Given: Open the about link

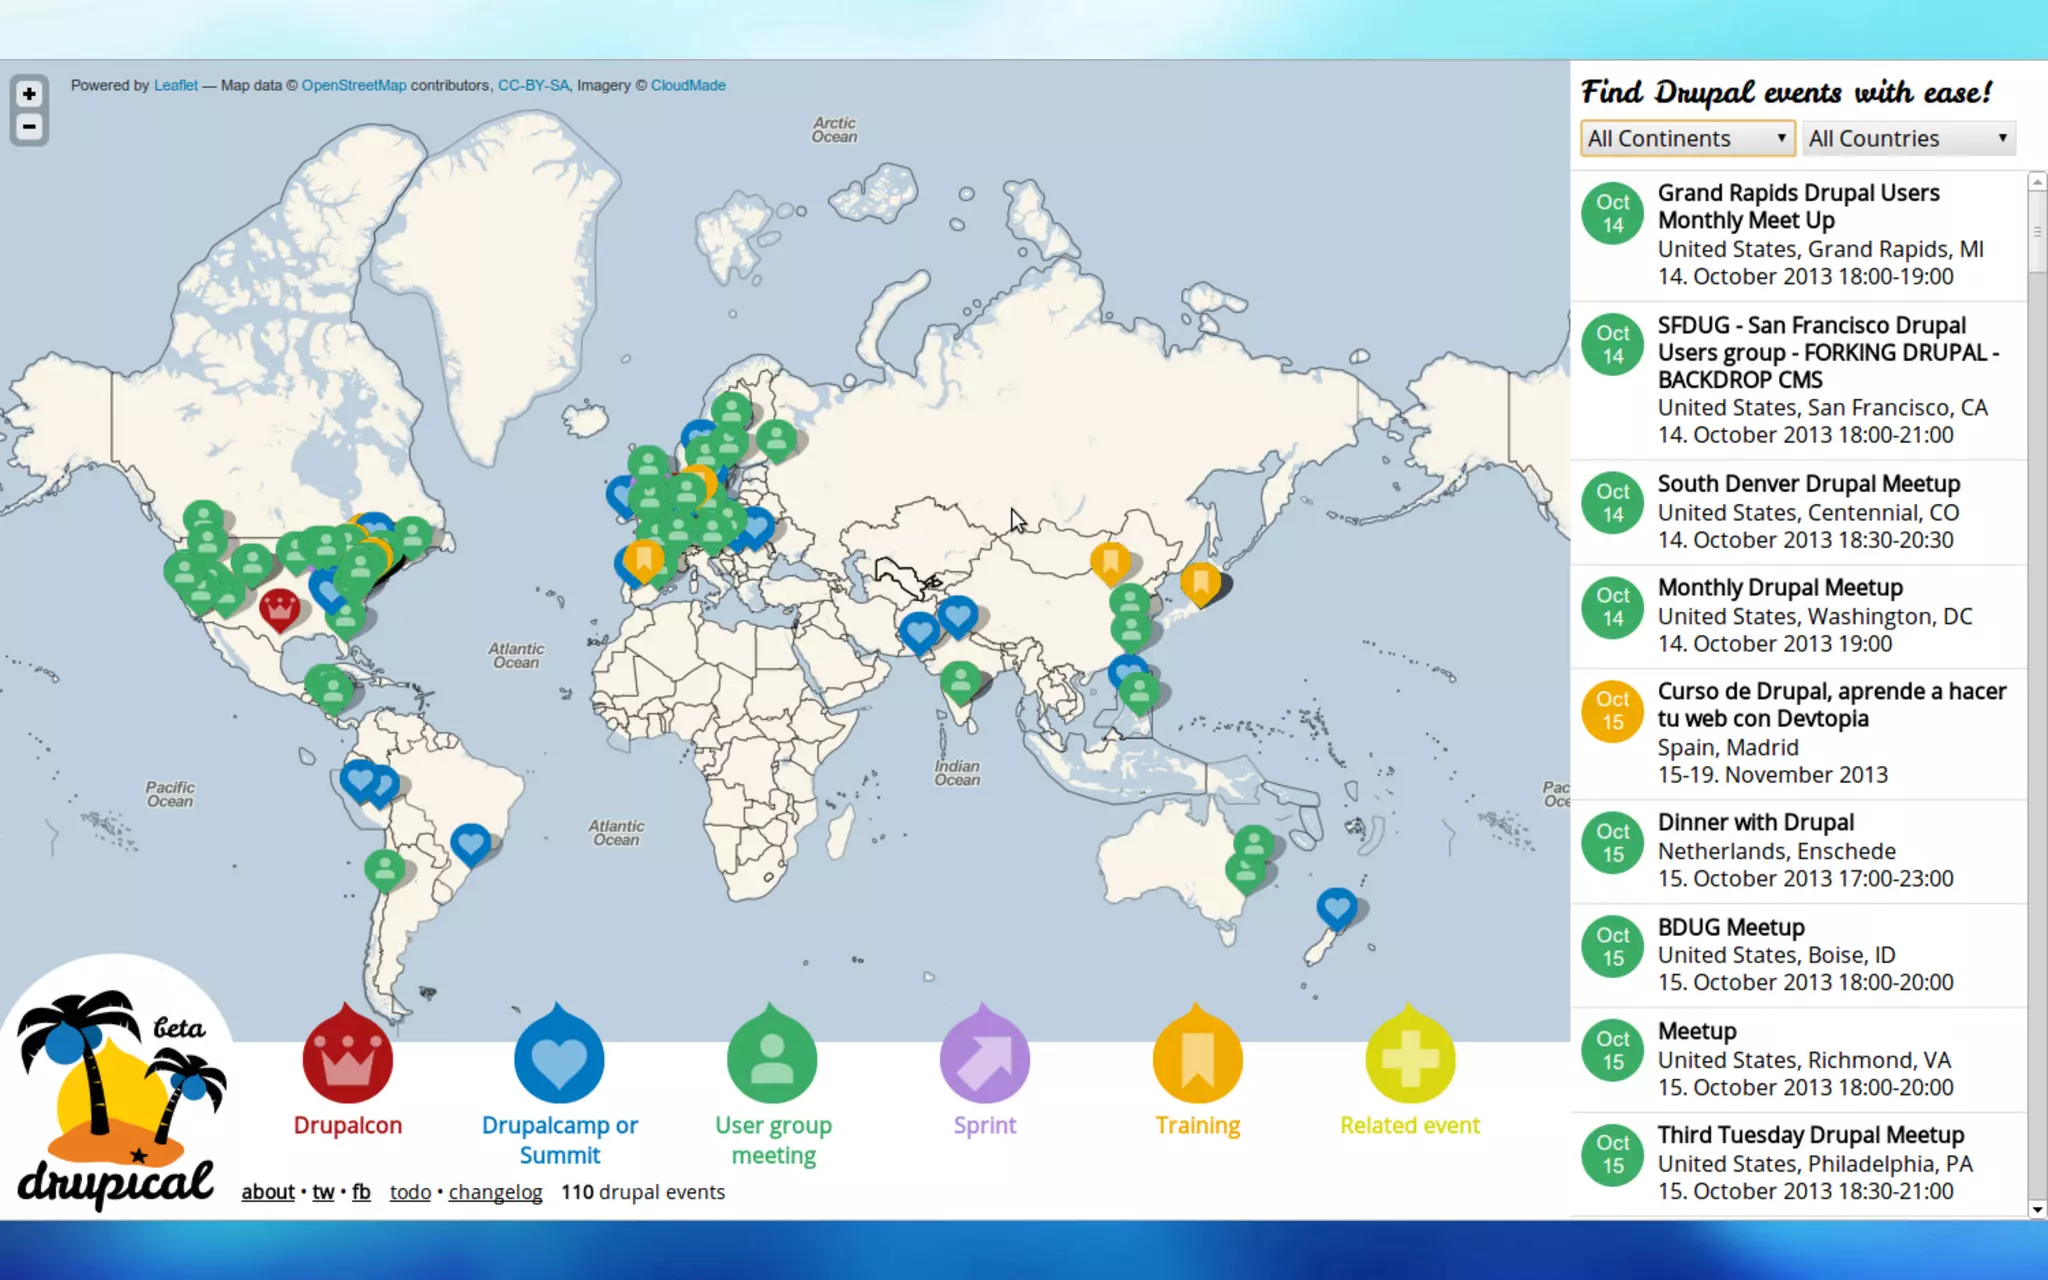Looking at the screenshot, I should (268, 1192).
